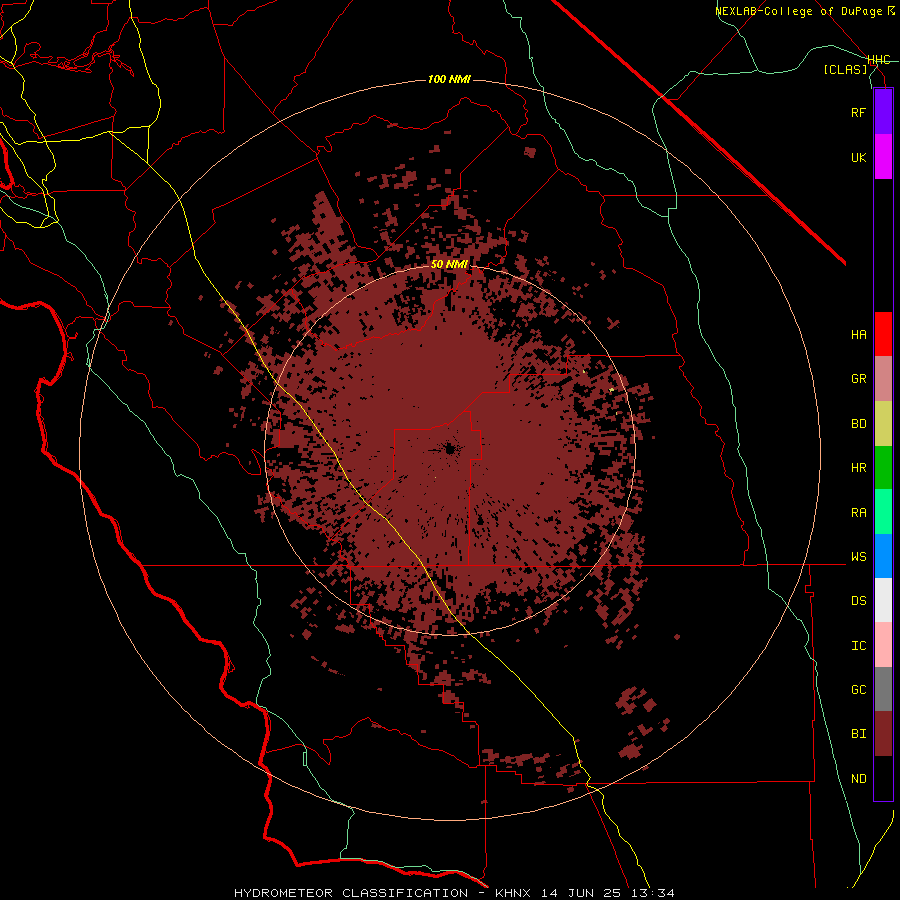The width and height of the screenshot is (900, 900).
Task: Click the WS blue legend swatch
Action: click(883, 556)
